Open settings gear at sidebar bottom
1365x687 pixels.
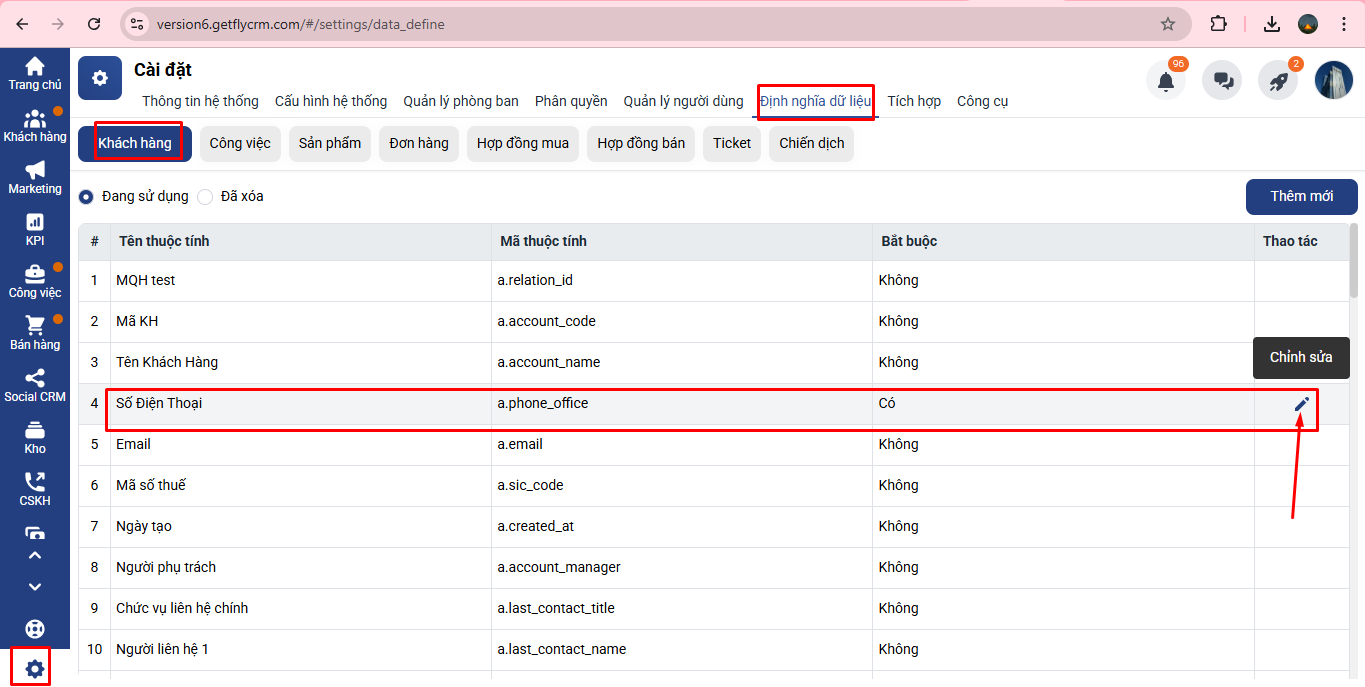tap(35, 669)
